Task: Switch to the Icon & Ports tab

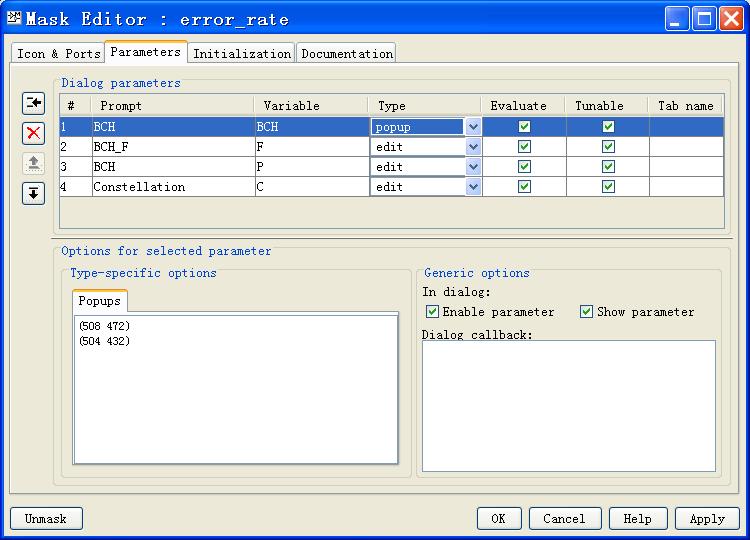Action: point(58,54)
